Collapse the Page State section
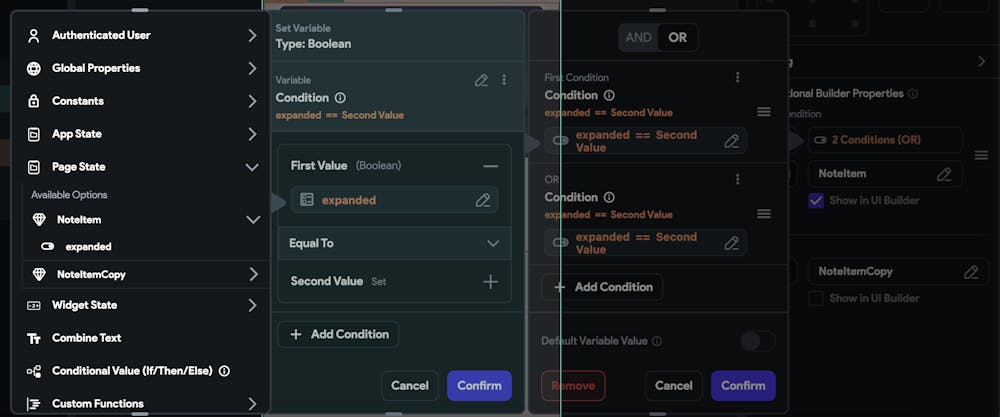 point(252,167)
